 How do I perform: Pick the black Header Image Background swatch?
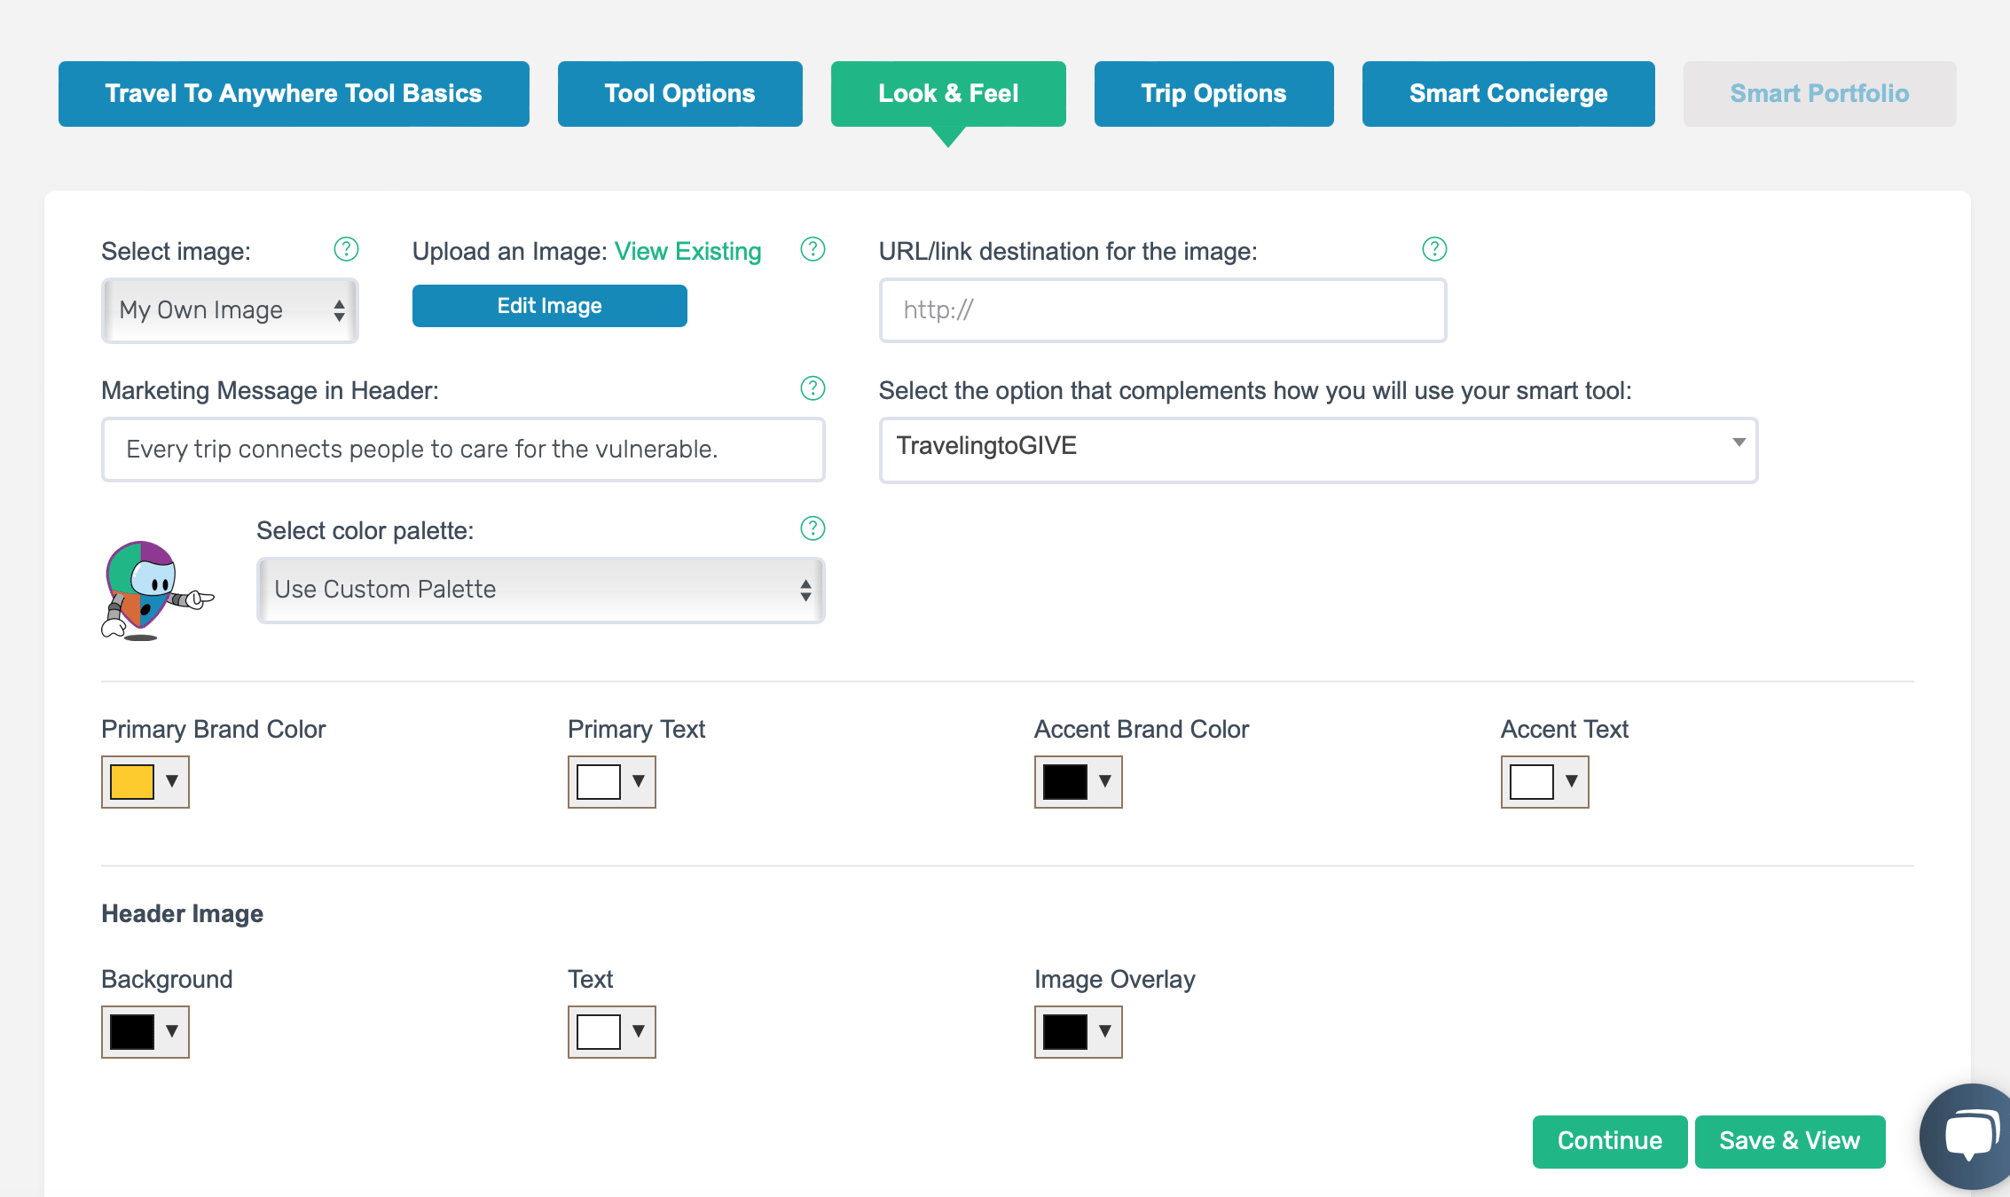pyautogui.click(x=132, y=1031)
